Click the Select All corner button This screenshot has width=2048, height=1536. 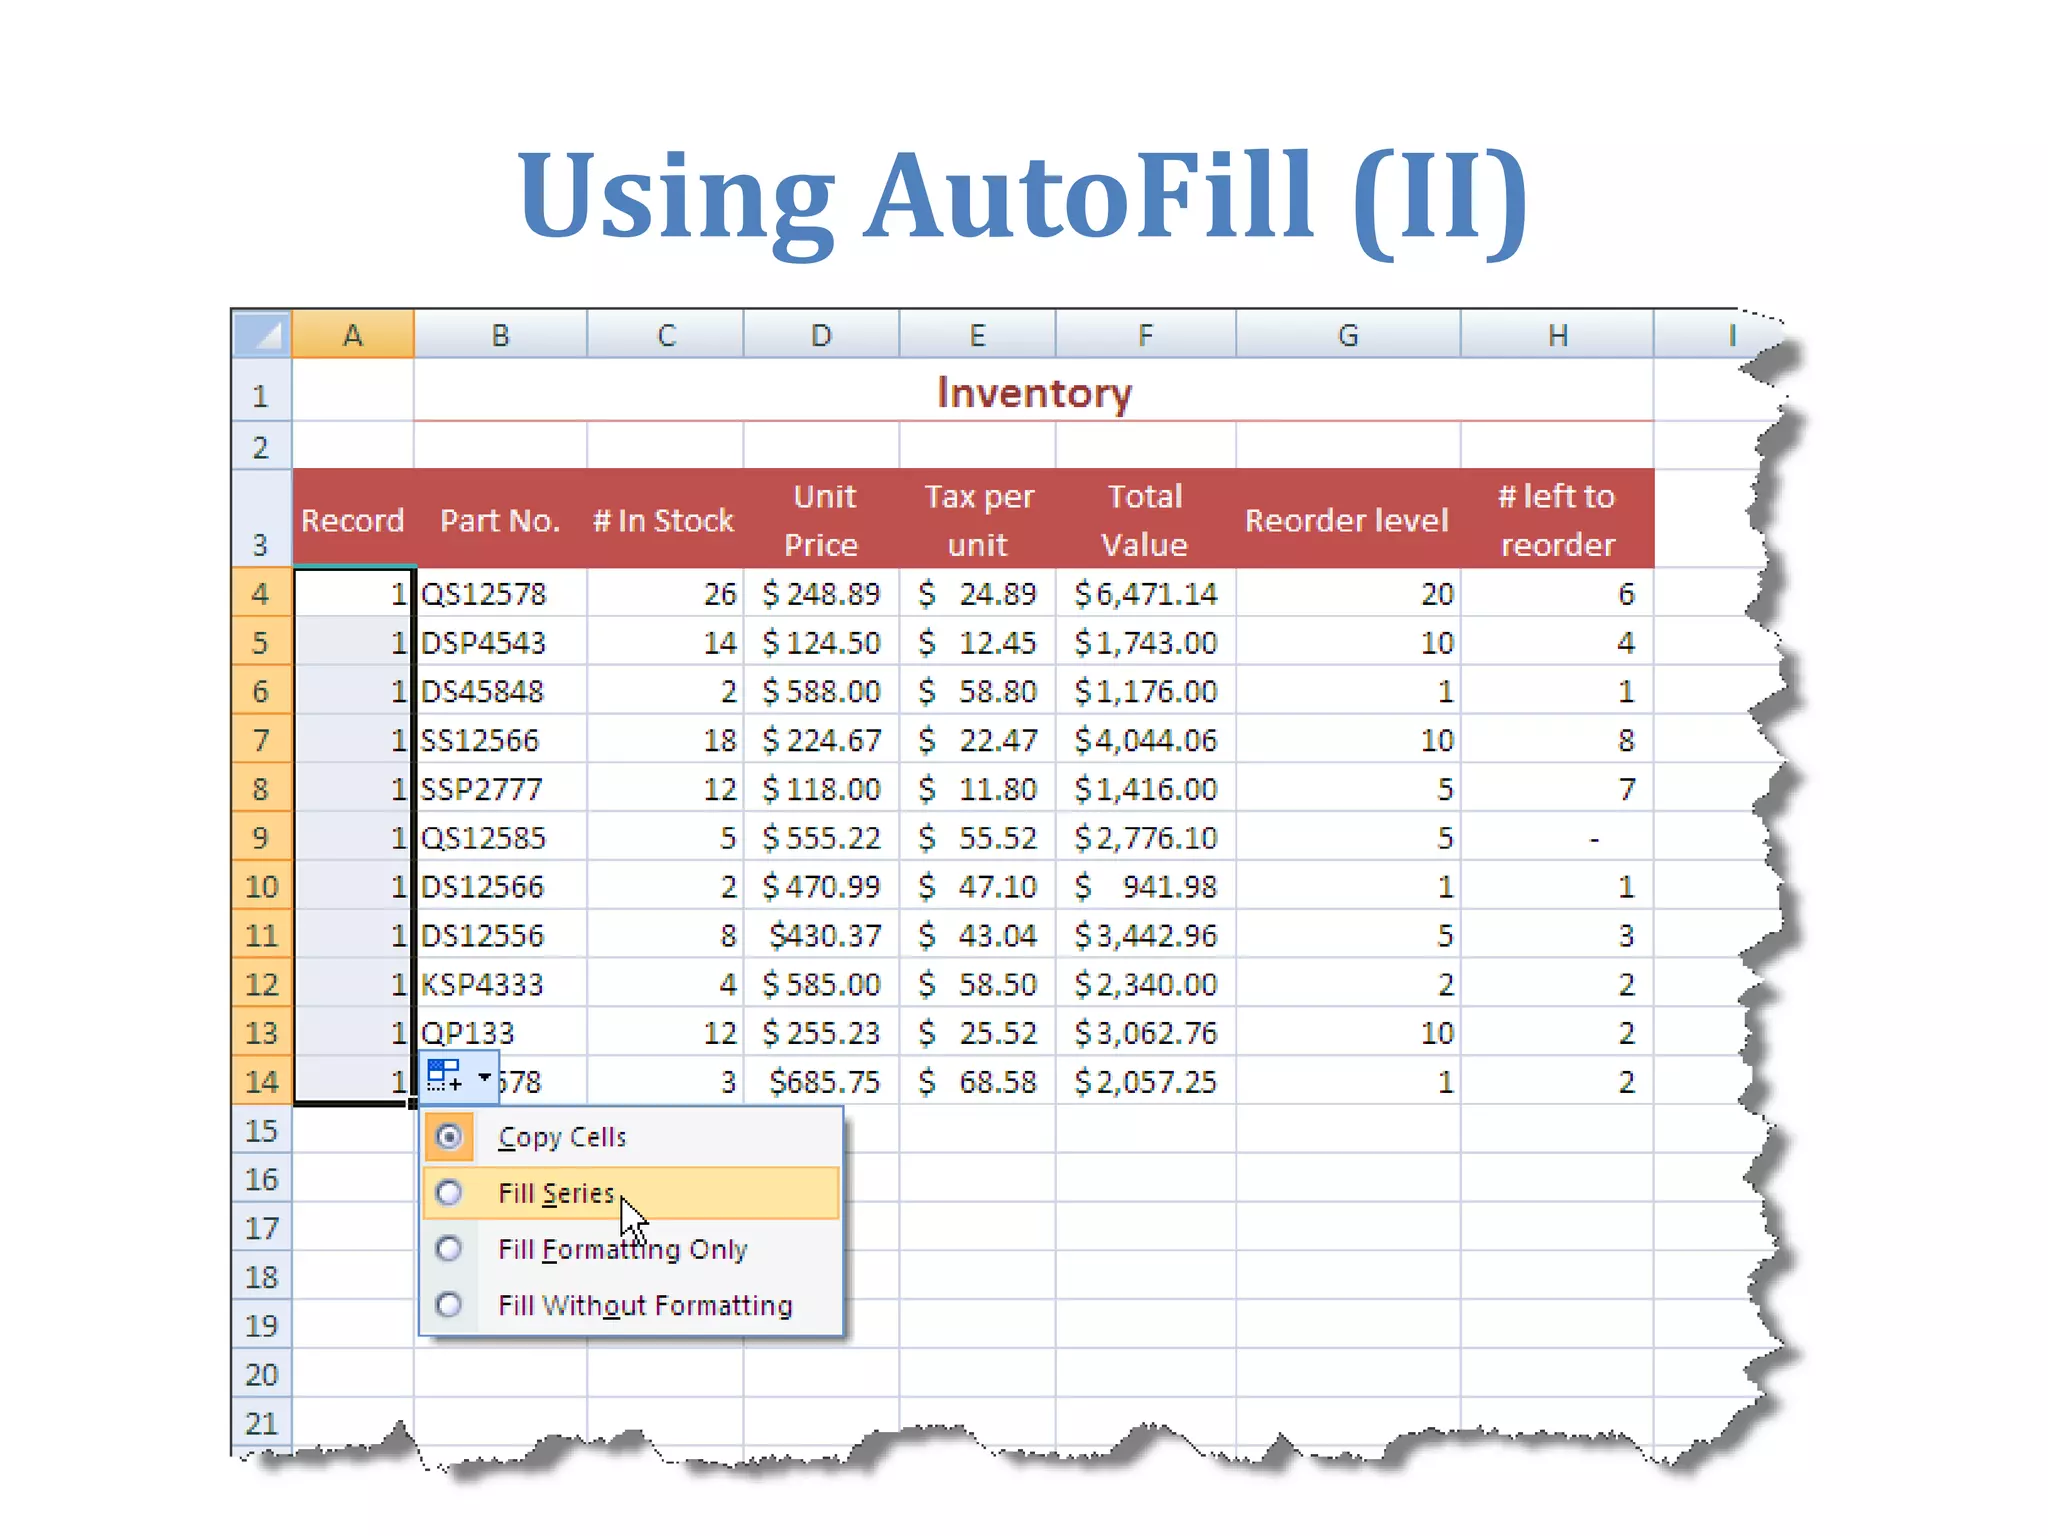coord(262,334)
